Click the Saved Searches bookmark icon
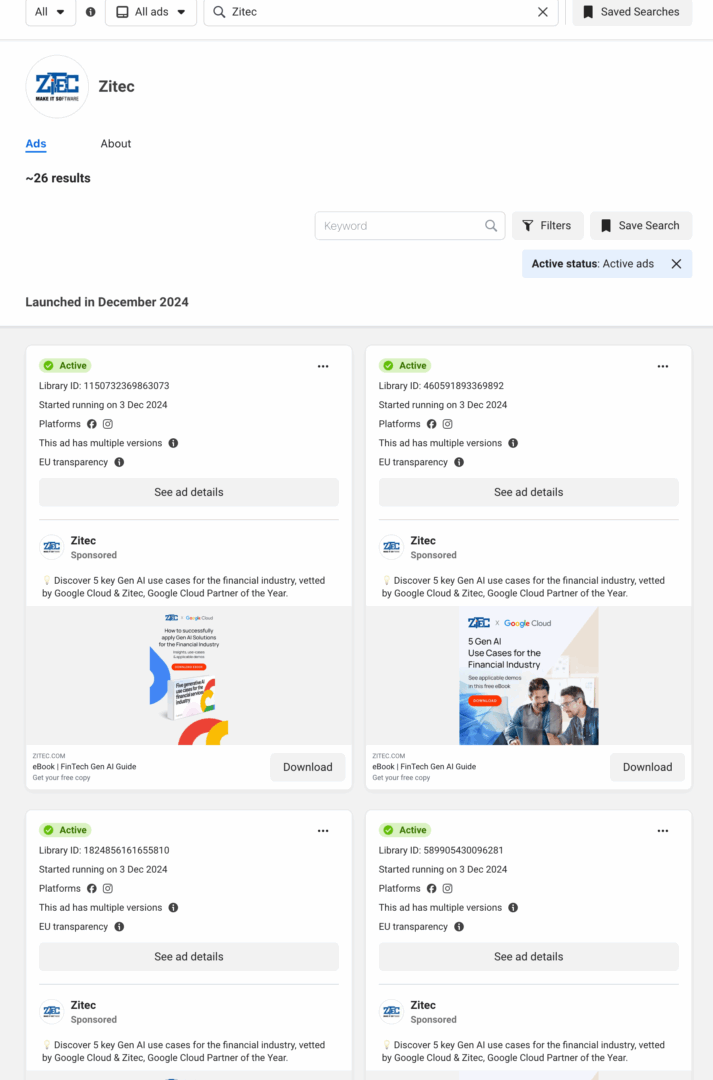 pyautogui.click(x=588, y=12)
